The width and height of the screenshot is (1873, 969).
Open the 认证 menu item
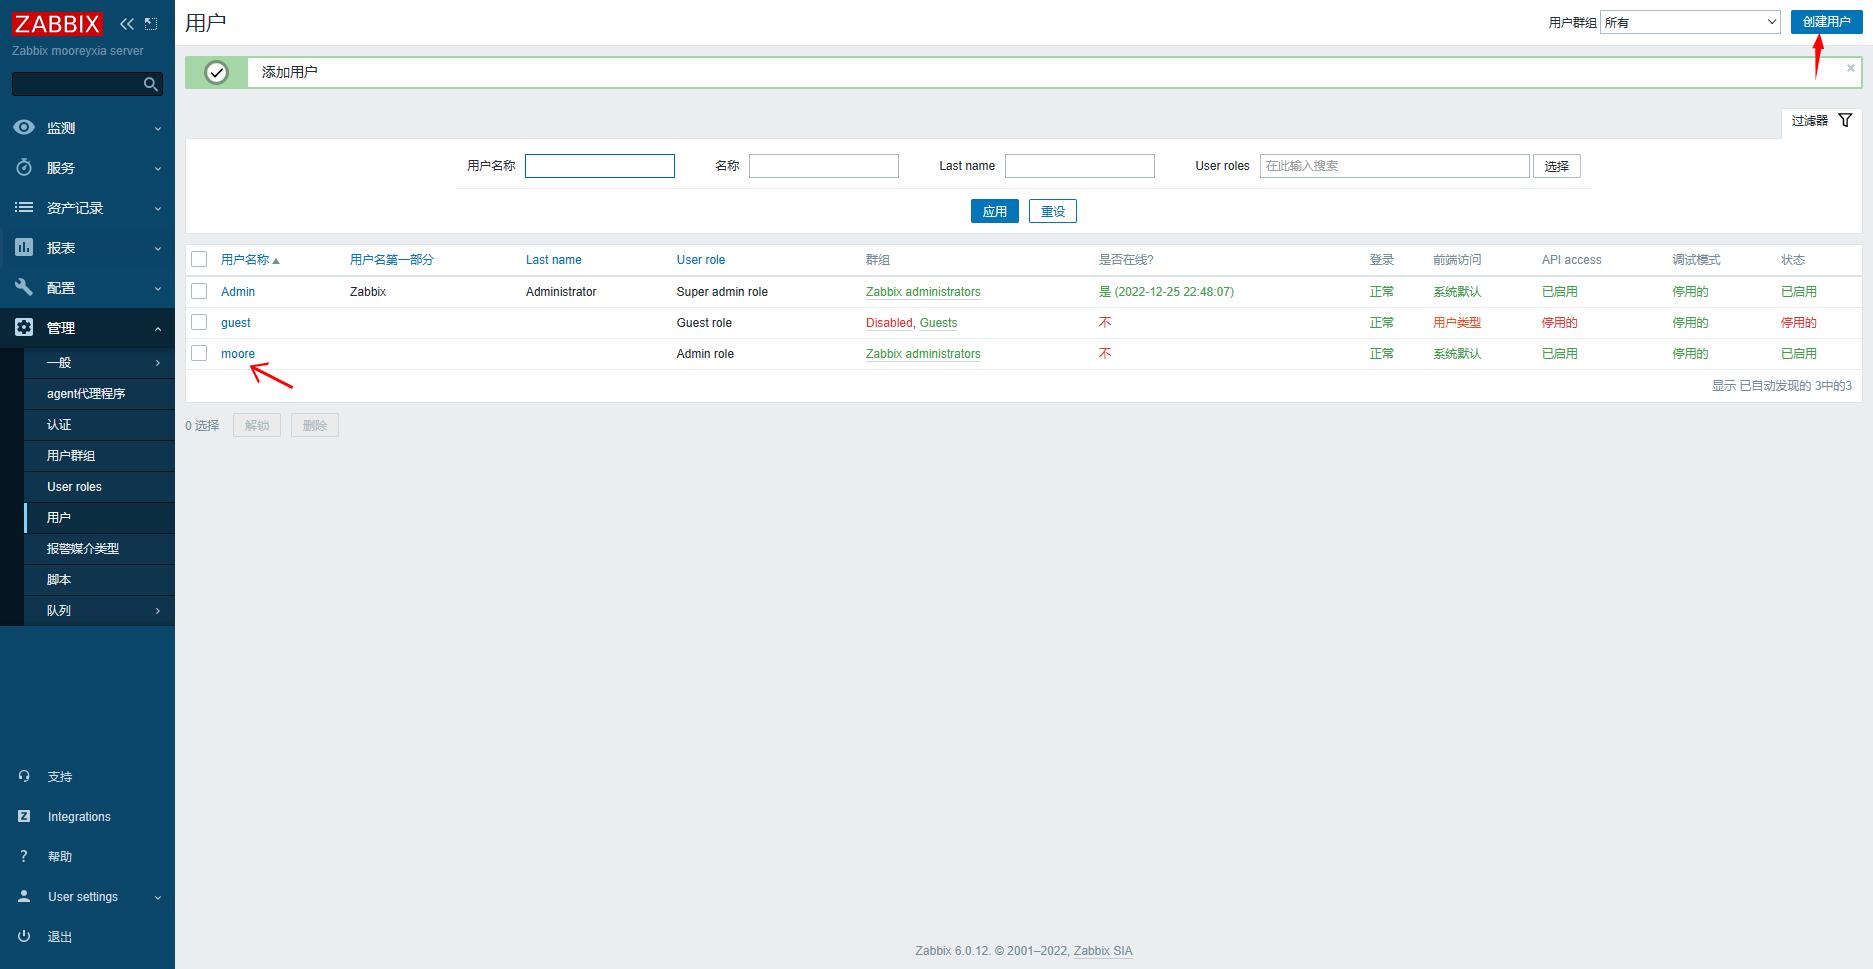(99, 425)
